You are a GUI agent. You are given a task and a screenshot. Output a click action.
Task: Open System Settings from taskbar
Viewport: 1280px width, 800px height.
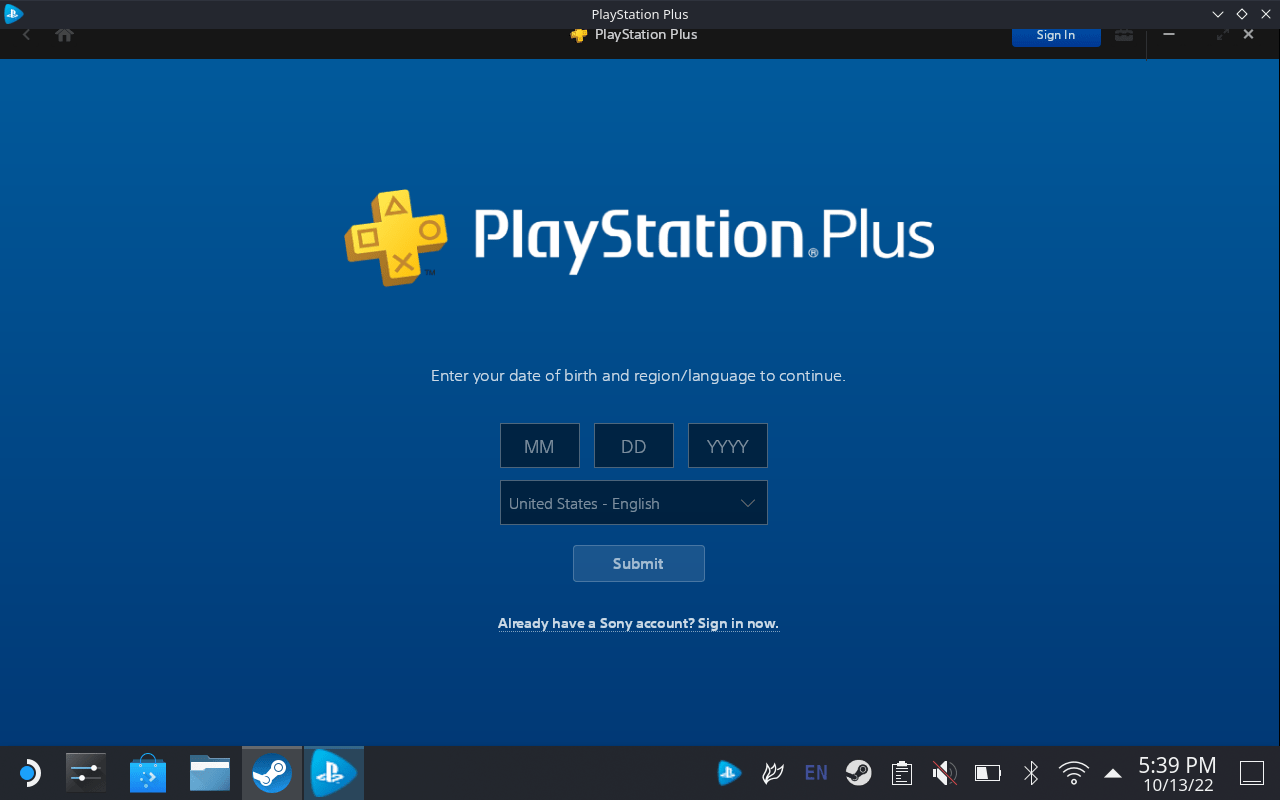85,773
